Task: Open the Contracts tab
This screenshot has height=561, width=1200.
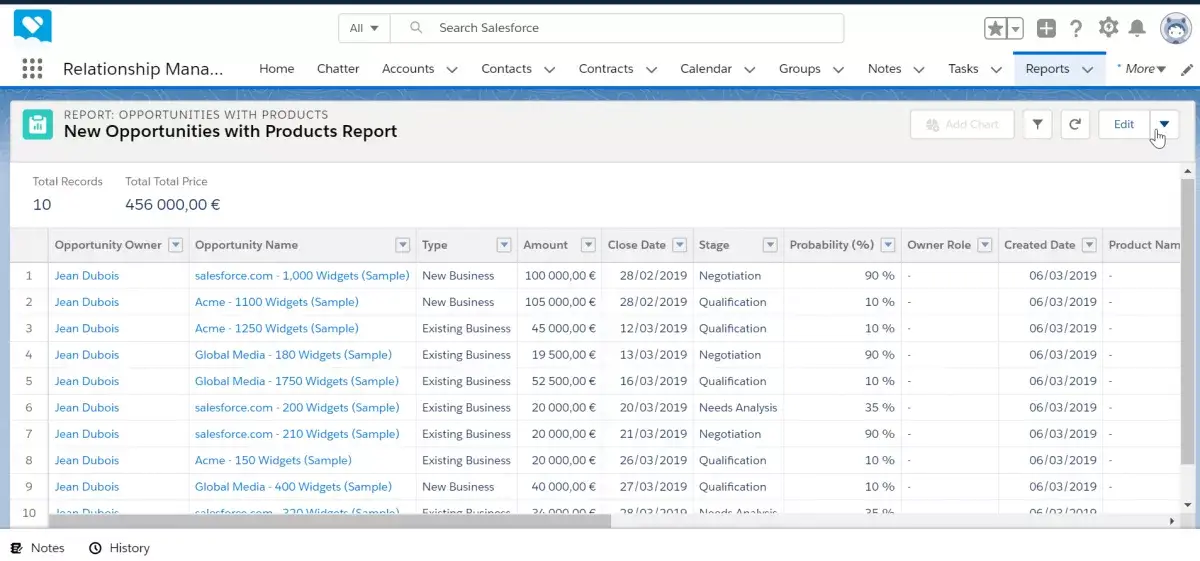Action: pyautogui.click(x=606, y=69)
